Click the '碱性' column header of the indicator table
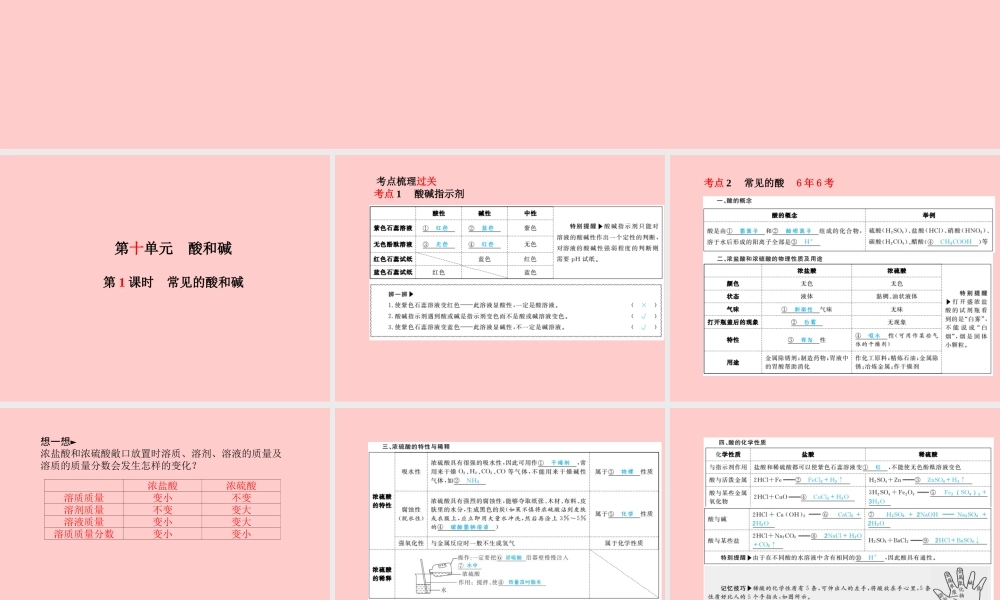The image size is (1000, 600). [x=485, y=213]
